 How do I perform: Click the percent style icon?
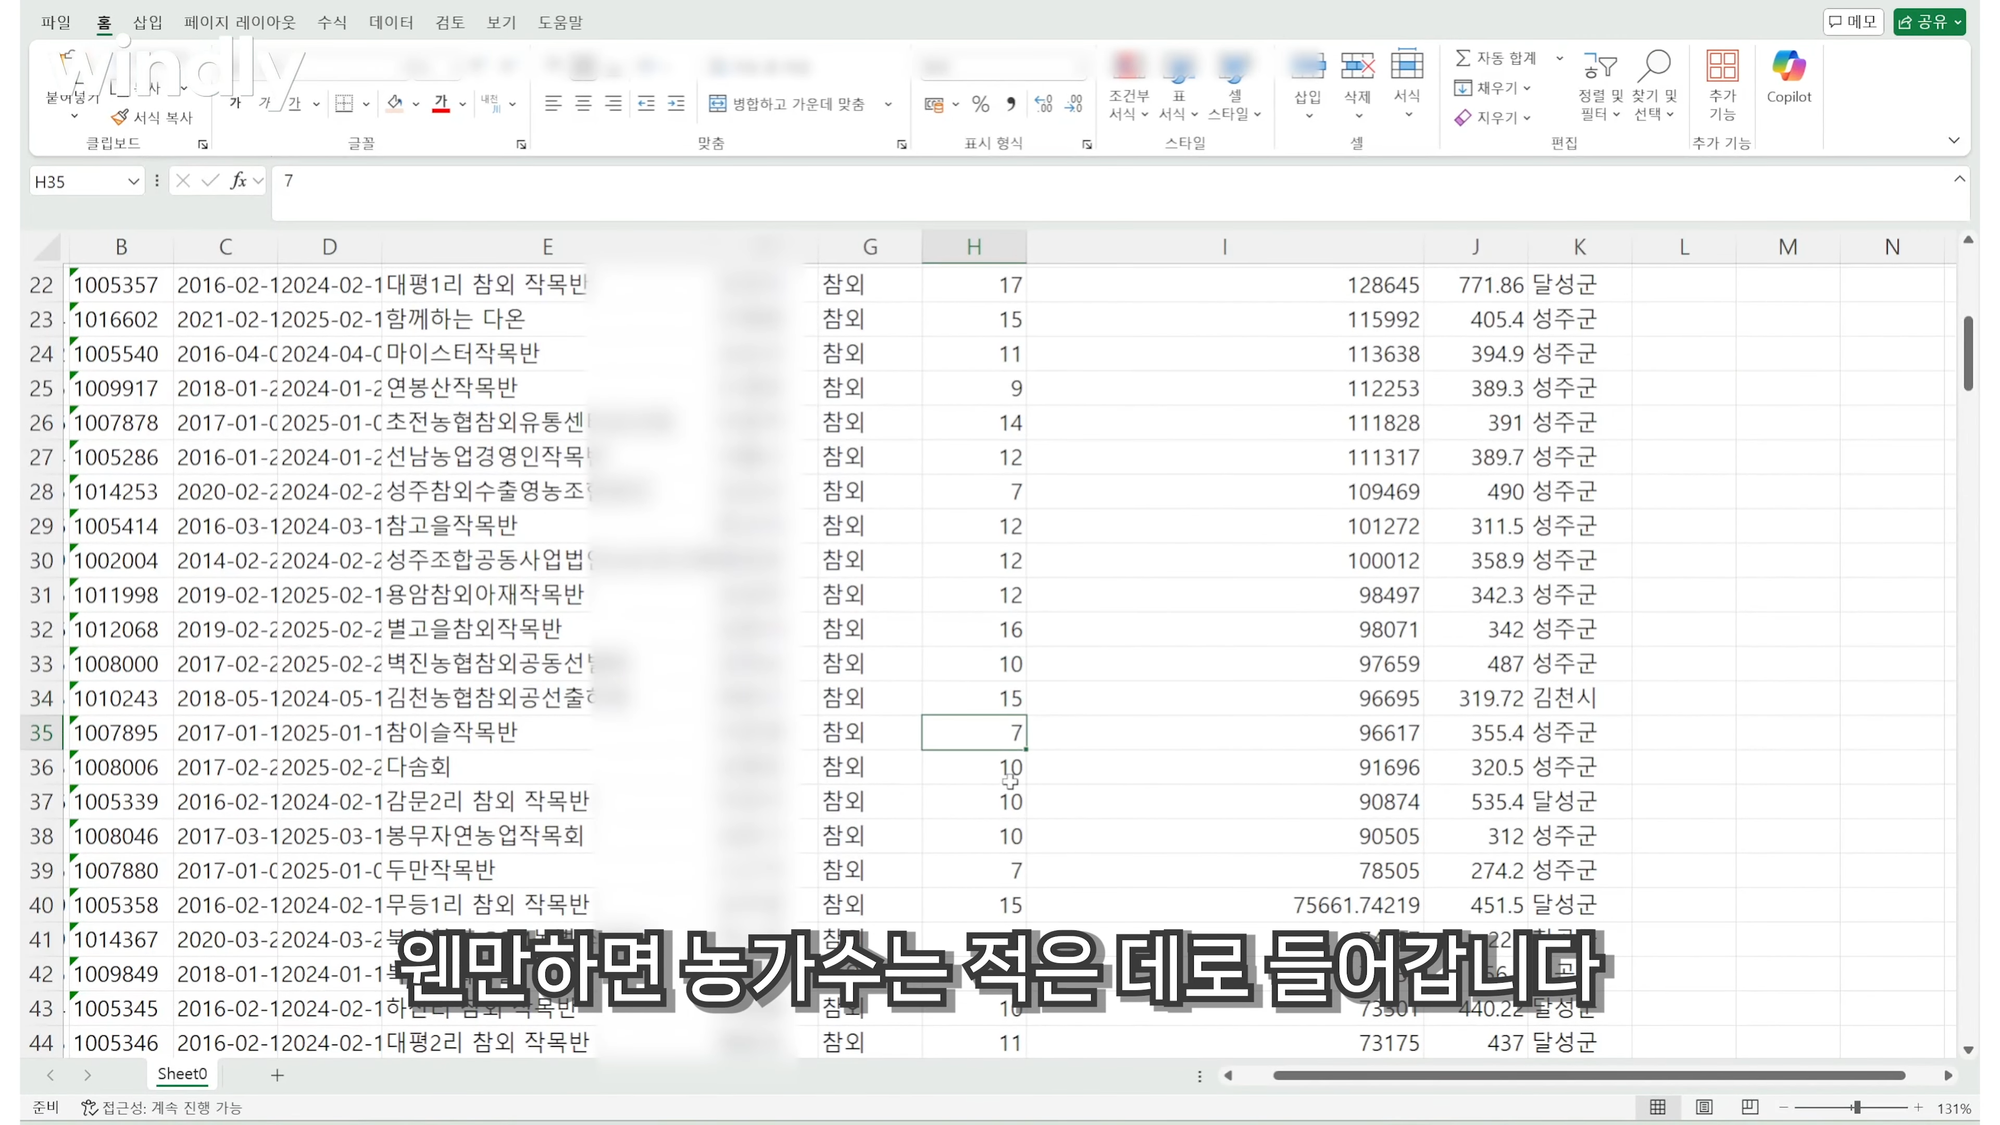tap(981, 104)
